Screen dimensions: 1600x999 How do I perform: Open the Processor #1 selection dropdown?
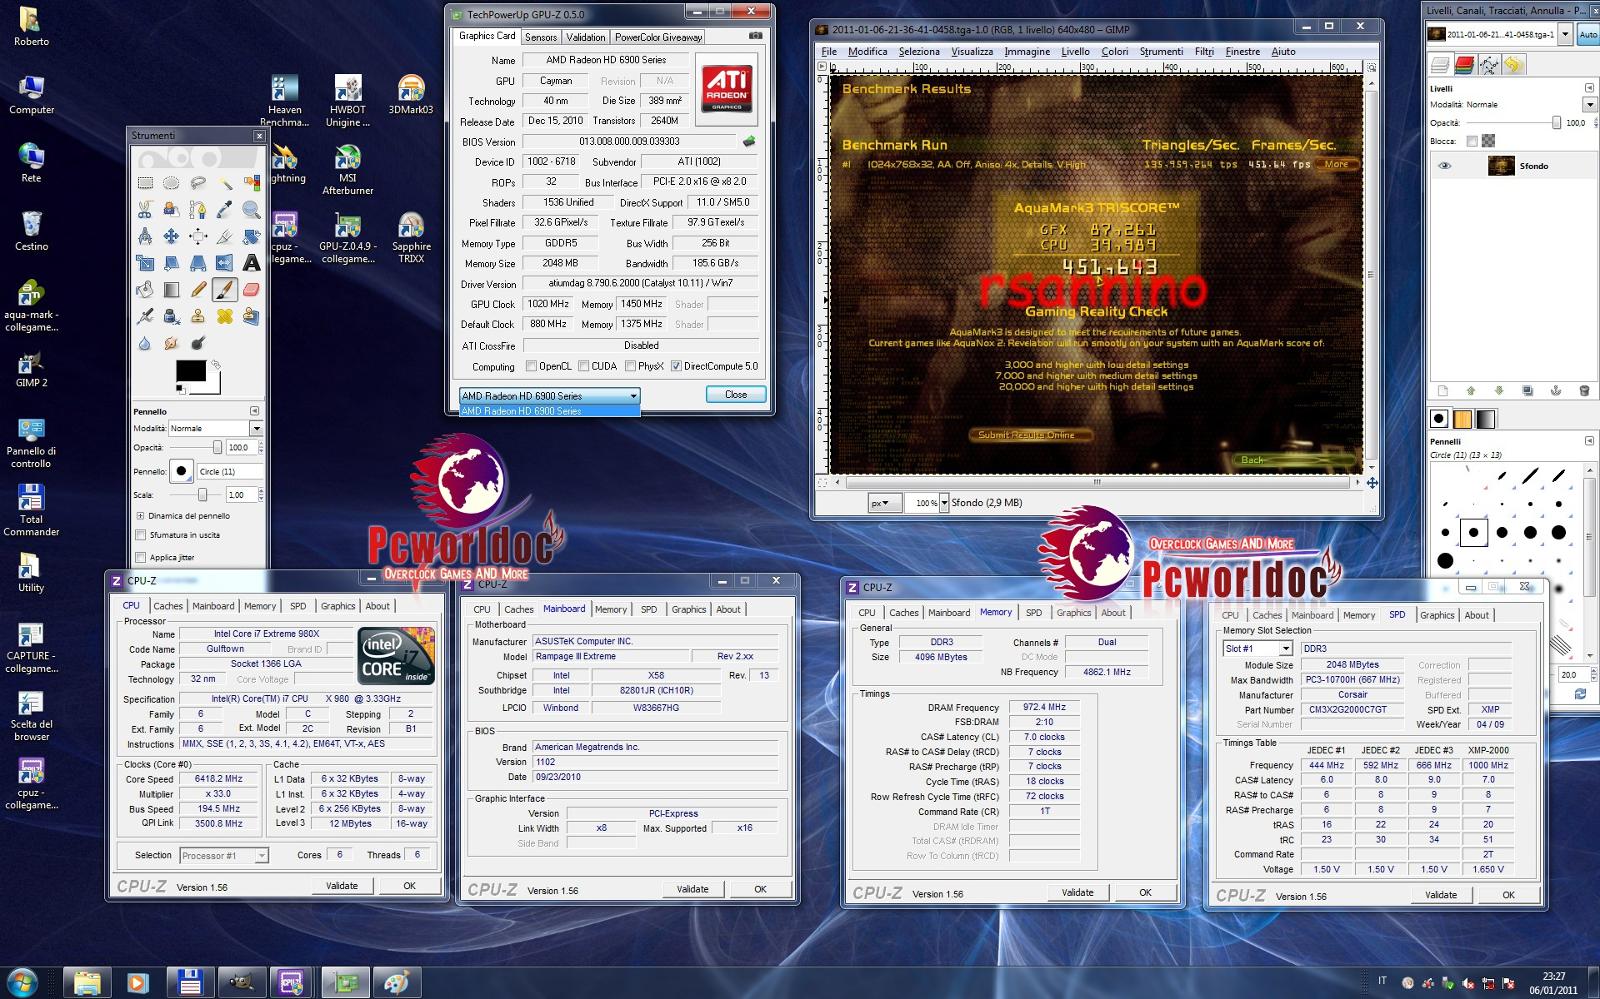[x=224, y=855]
